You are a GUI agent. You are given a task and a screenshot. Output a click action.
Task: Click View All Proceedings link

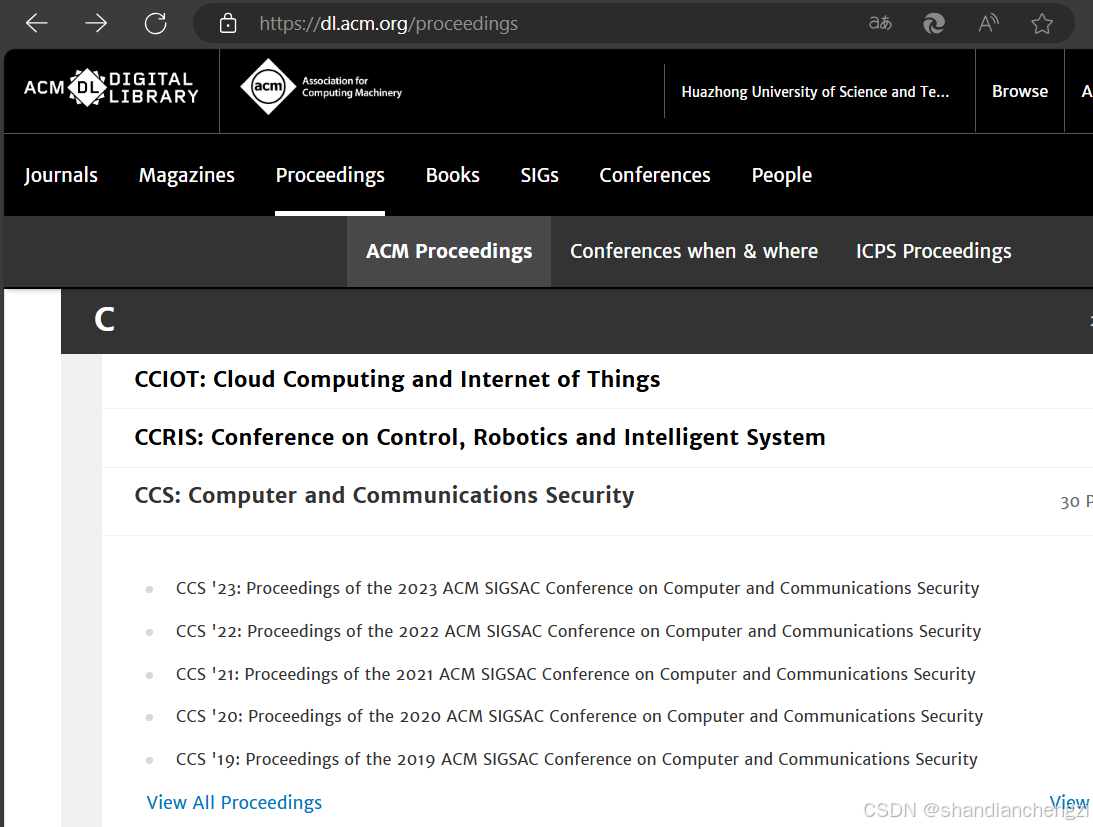[234, 803]
